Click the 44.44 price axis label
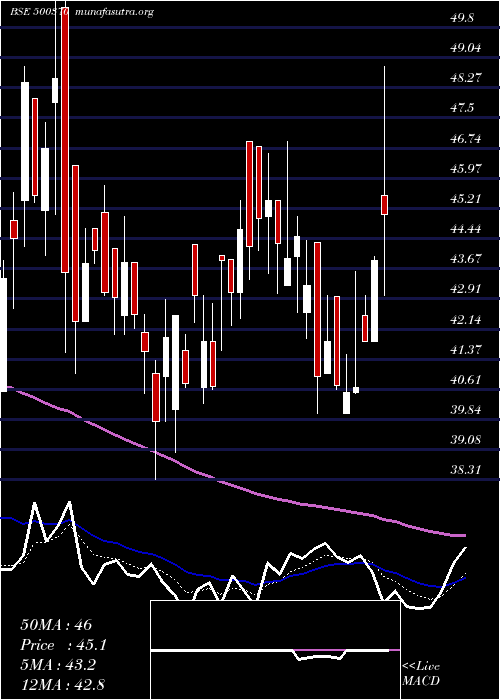The height and width of the screenshot is (700, 500). click(x=466, y=229)
